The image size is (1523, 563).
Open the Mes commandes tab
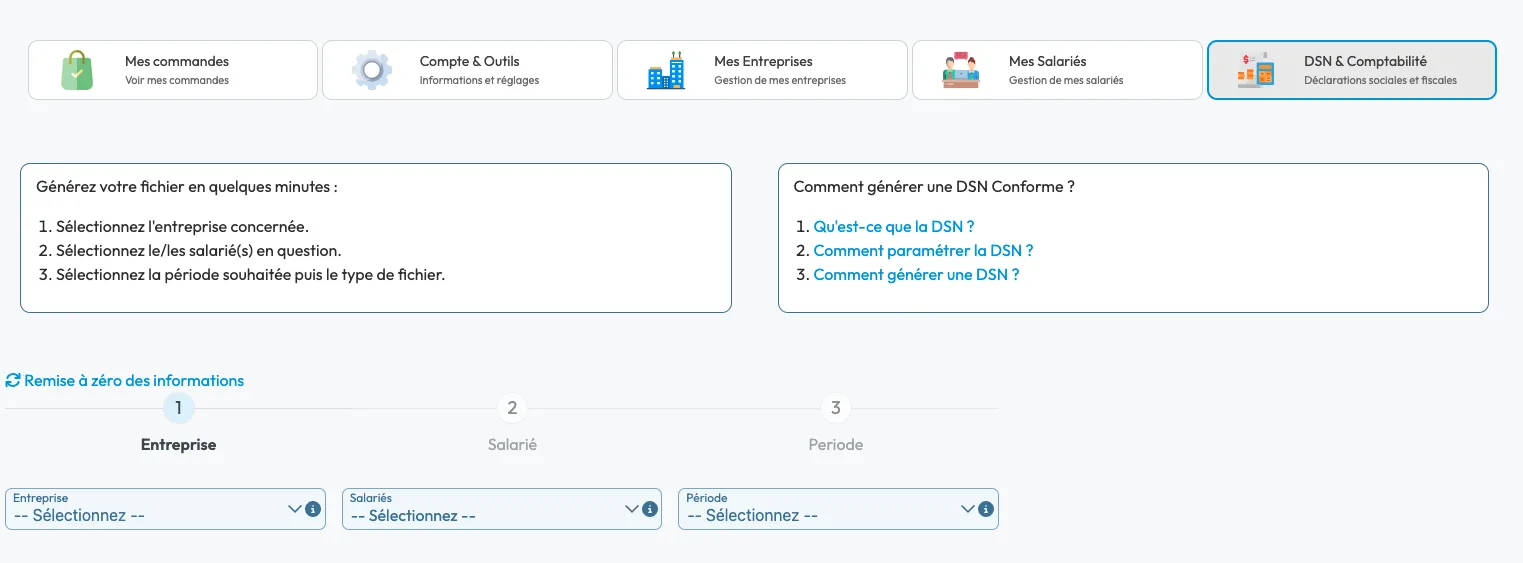tap(173, 70)
